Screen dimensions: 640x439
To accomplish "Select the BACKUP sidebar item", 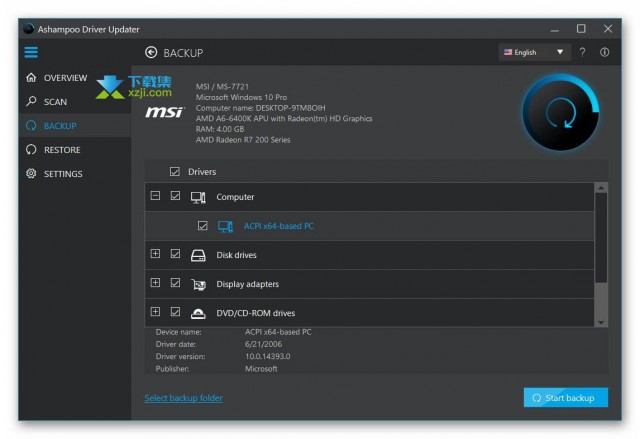I will [75, 126].
